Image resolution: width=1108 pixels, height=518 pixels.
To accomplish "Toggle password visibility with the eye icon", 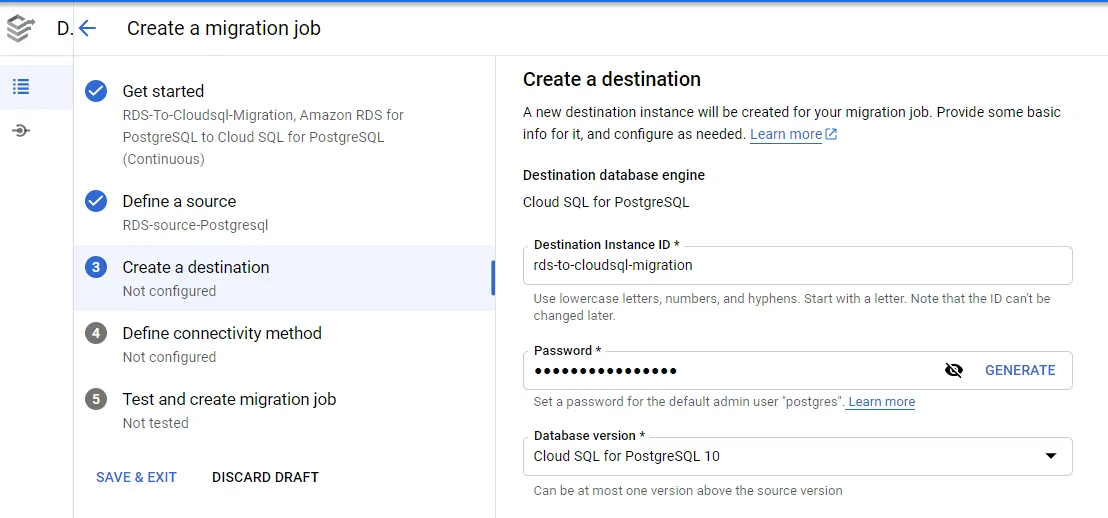I will (954, 370).
